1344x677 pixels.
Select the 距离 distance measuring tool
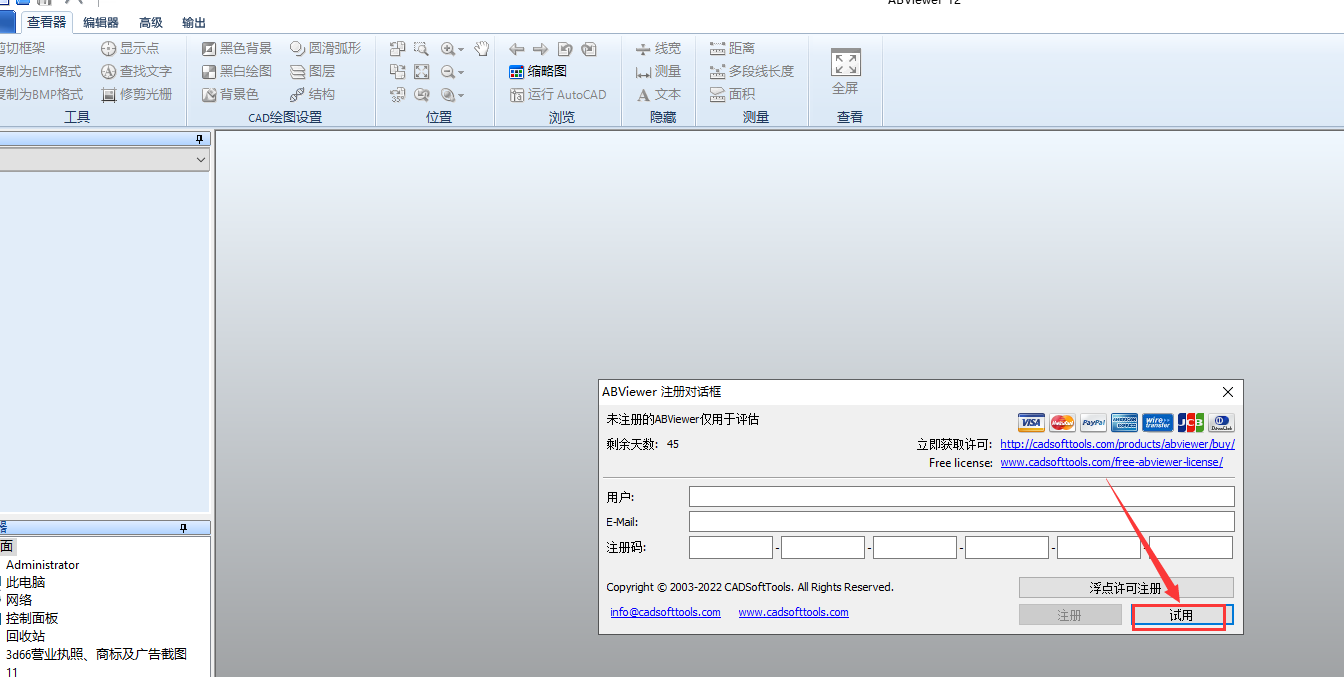click(732, 48)
